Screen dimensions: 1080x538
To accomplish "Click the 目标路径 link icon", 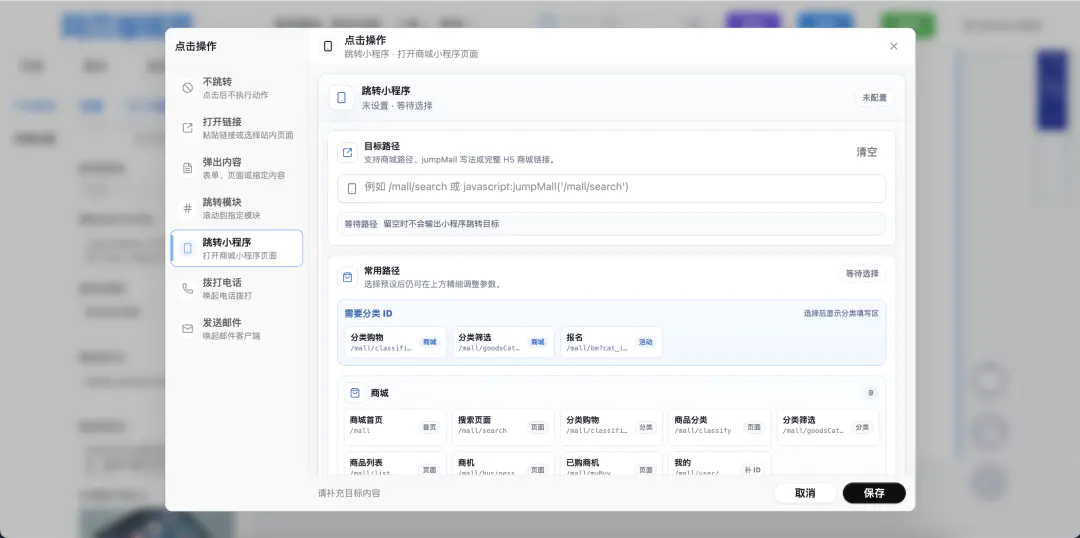I will (x=348, y=152).
